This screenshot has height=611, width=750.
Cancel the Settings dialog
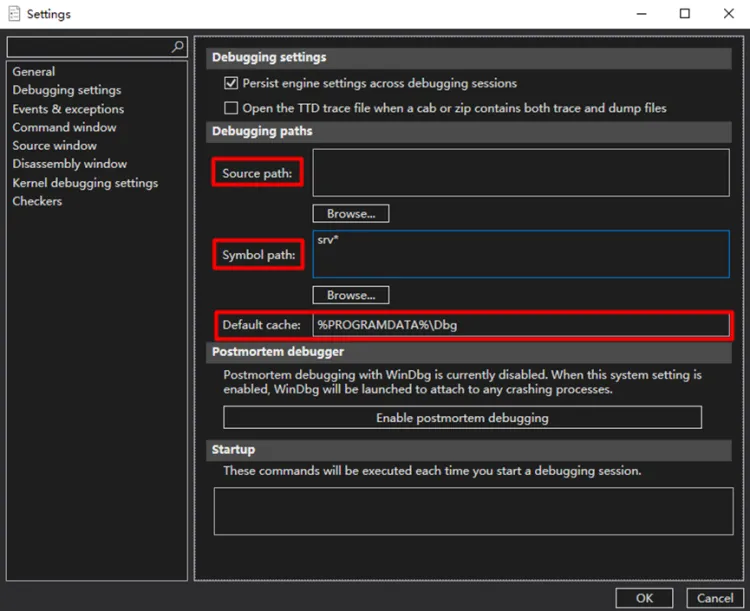click(x=715, y=599)
